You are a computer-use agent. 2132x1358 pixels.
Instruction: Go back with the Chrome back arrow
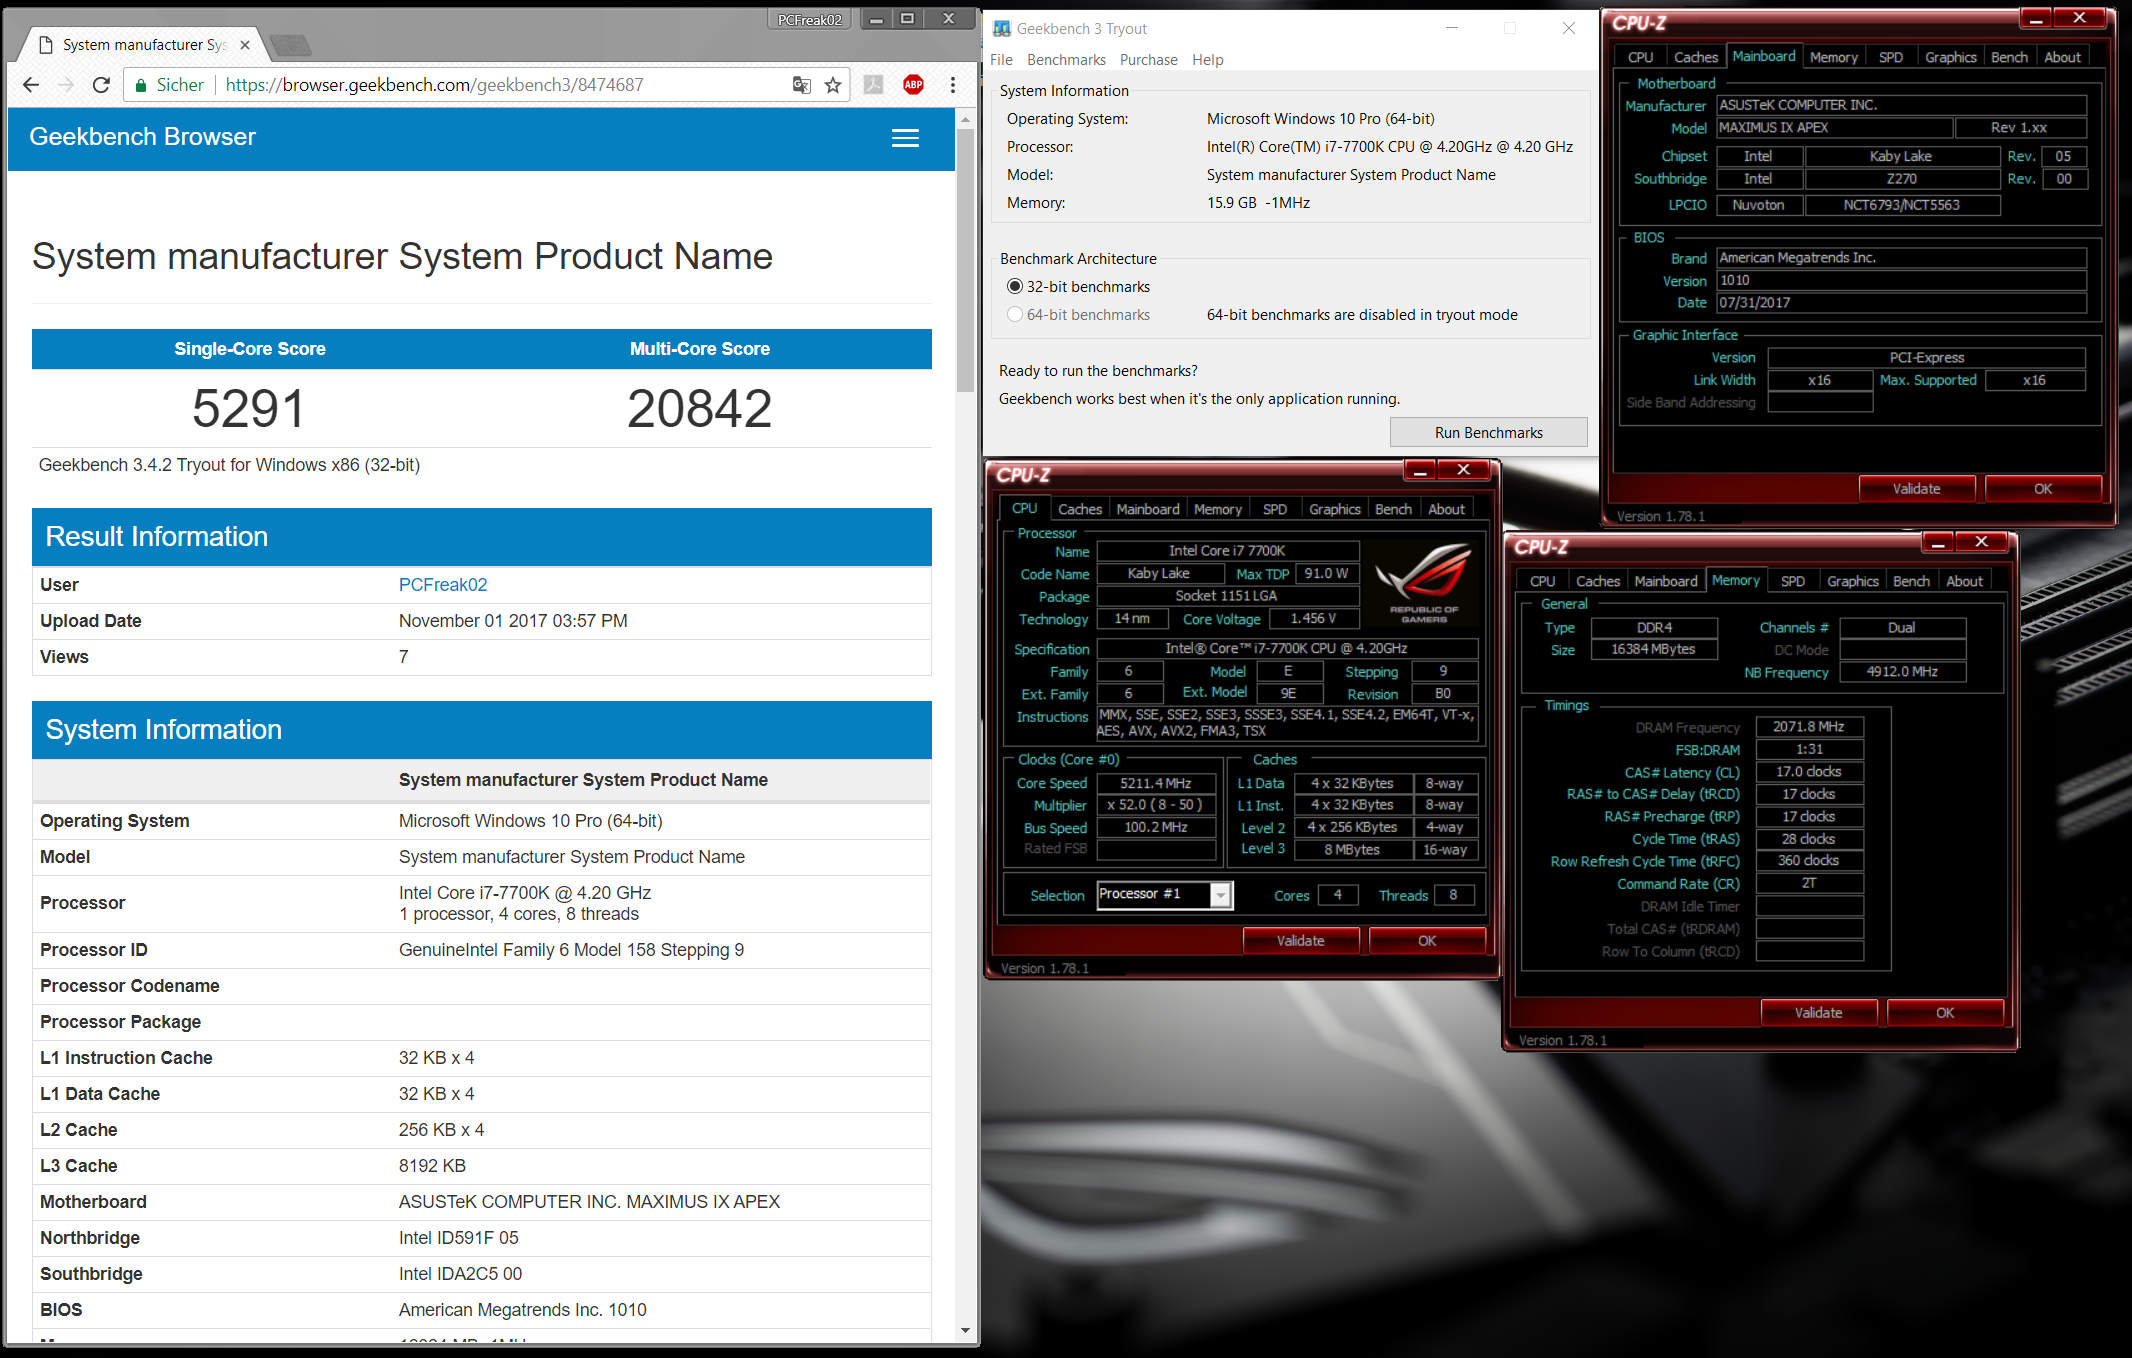tap(31, 85)
